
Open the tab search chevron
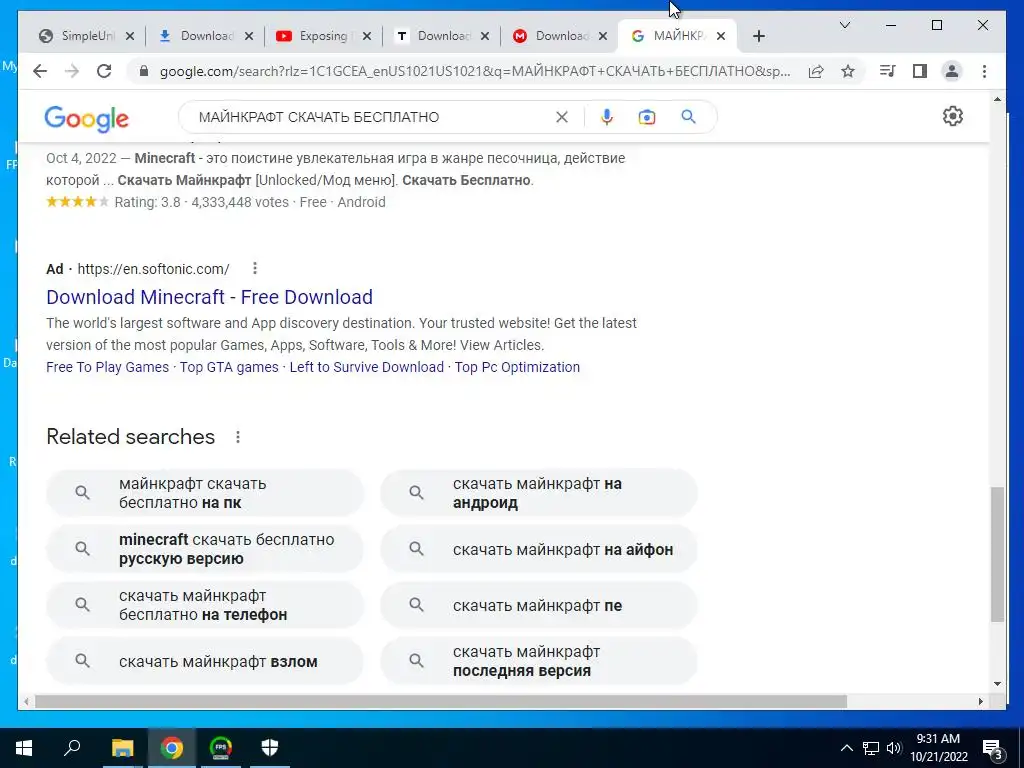coord(844,25)
